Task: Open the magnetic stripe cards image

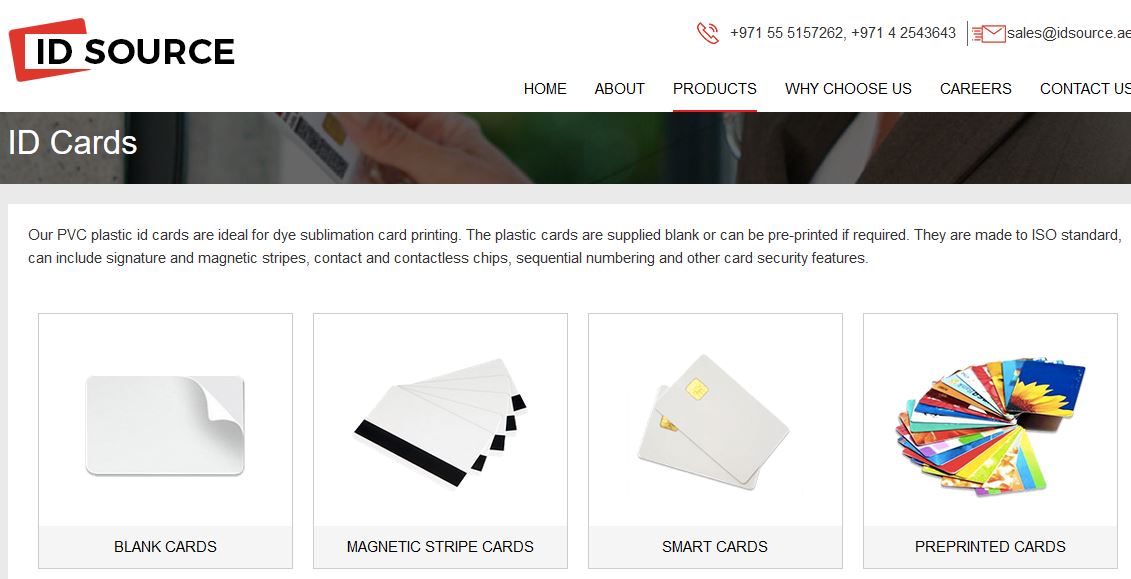Action: [440, 422]
